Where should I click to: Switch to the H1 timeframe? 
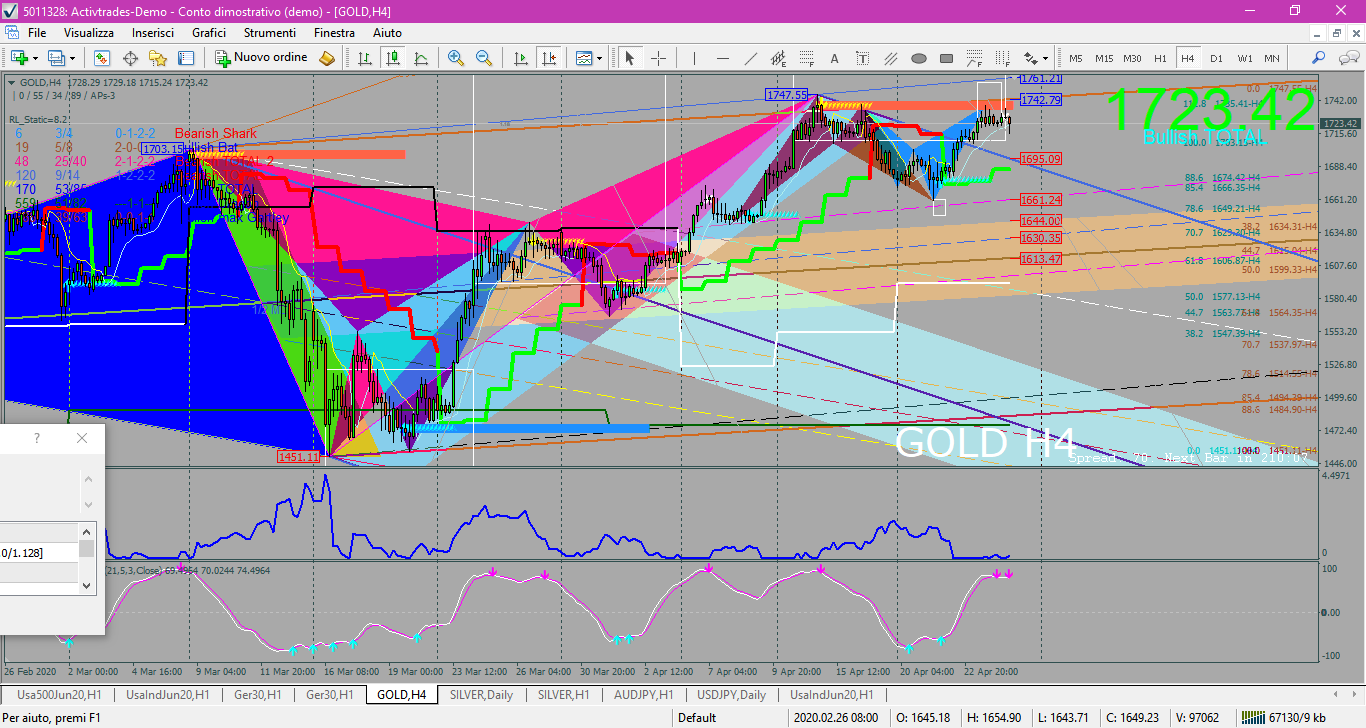(1160, 58)
